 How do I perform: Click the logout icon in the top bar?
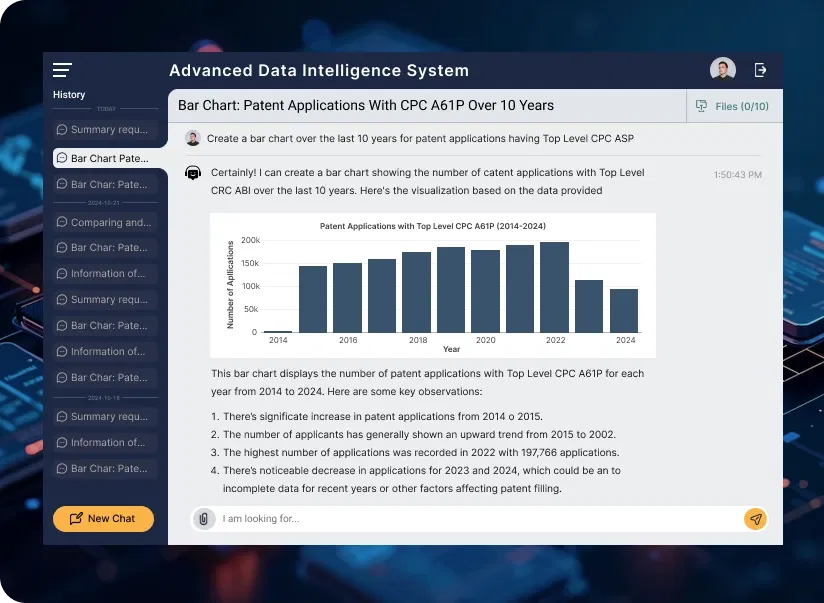(760, 70)
